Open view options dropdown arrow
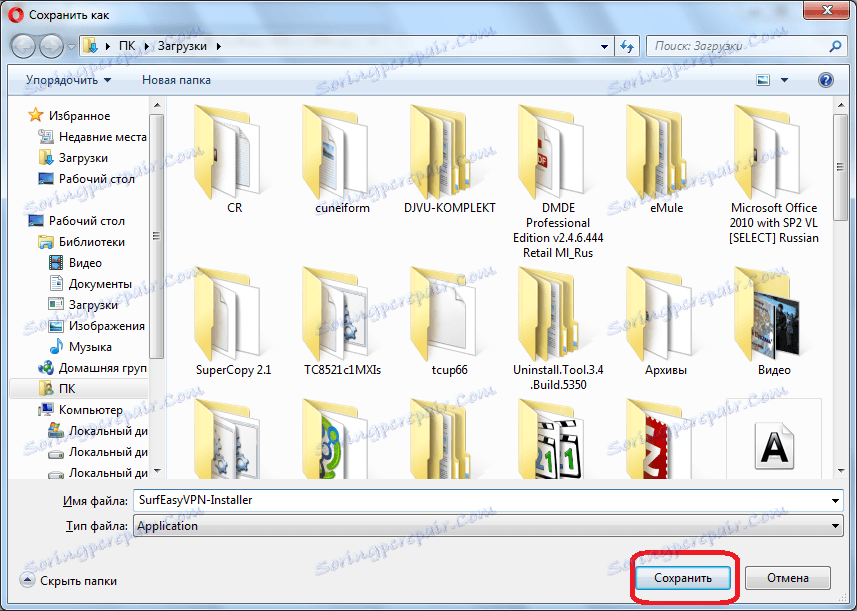 pyautogui.click(x=784, y=80)
